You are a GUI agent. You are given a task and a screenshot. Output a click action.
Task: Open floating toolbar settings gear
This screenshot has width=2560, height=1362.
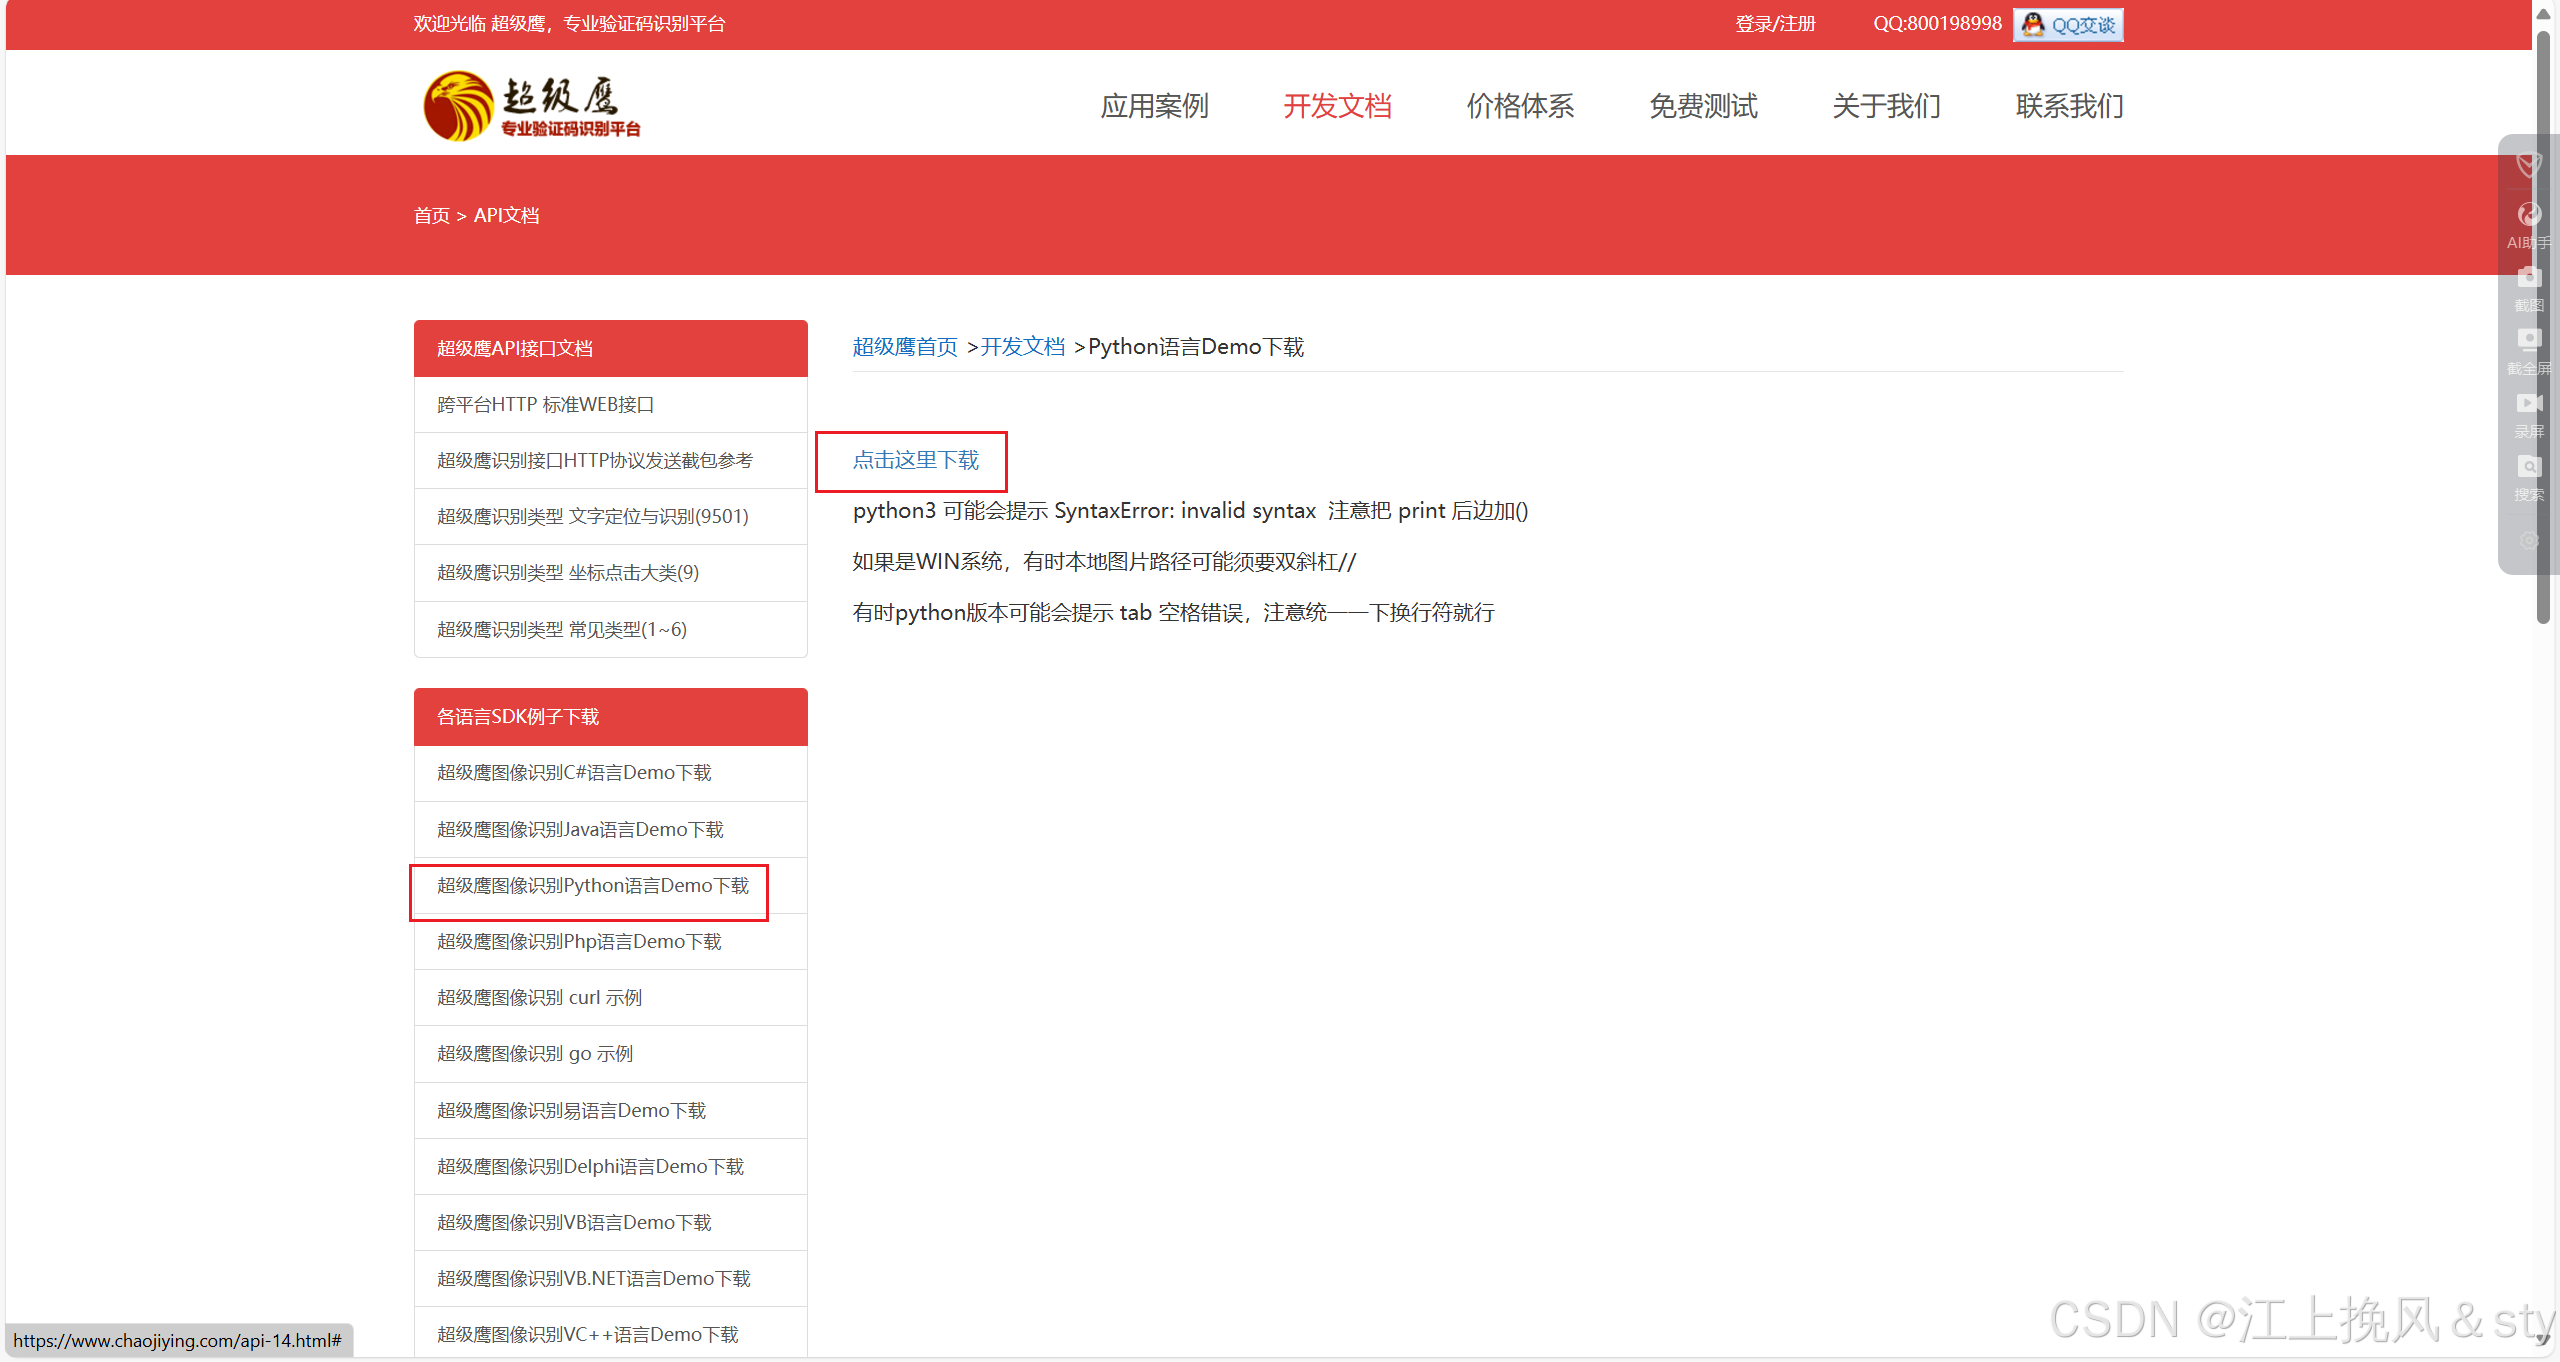(x=2529, y=540)
